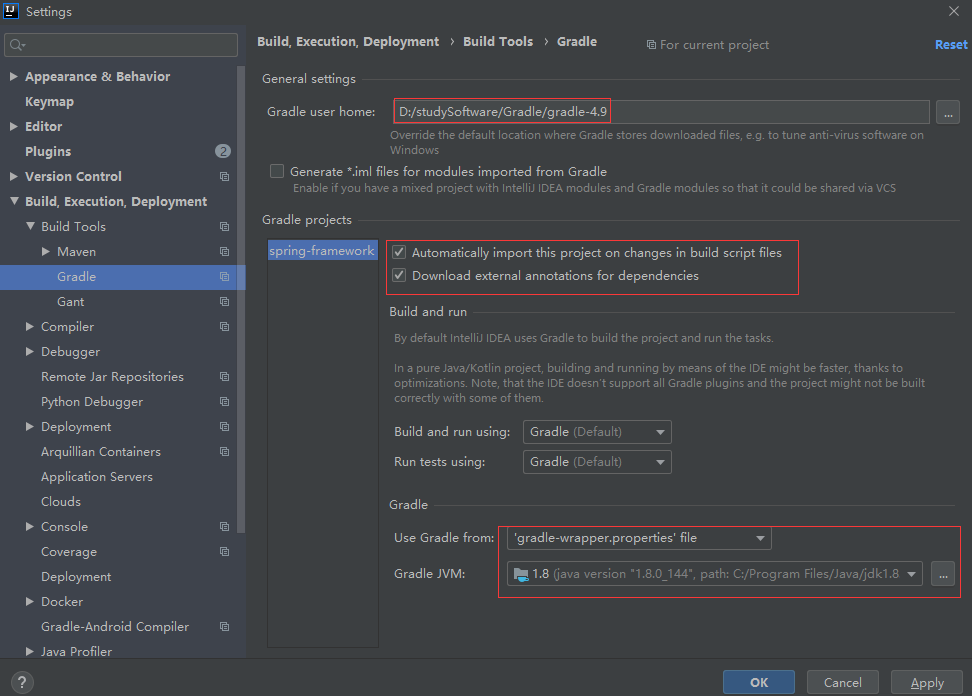Screen dimensions: 972x696
Task: Select Arquillian Containers in settings tree
Action: (100, 452)
